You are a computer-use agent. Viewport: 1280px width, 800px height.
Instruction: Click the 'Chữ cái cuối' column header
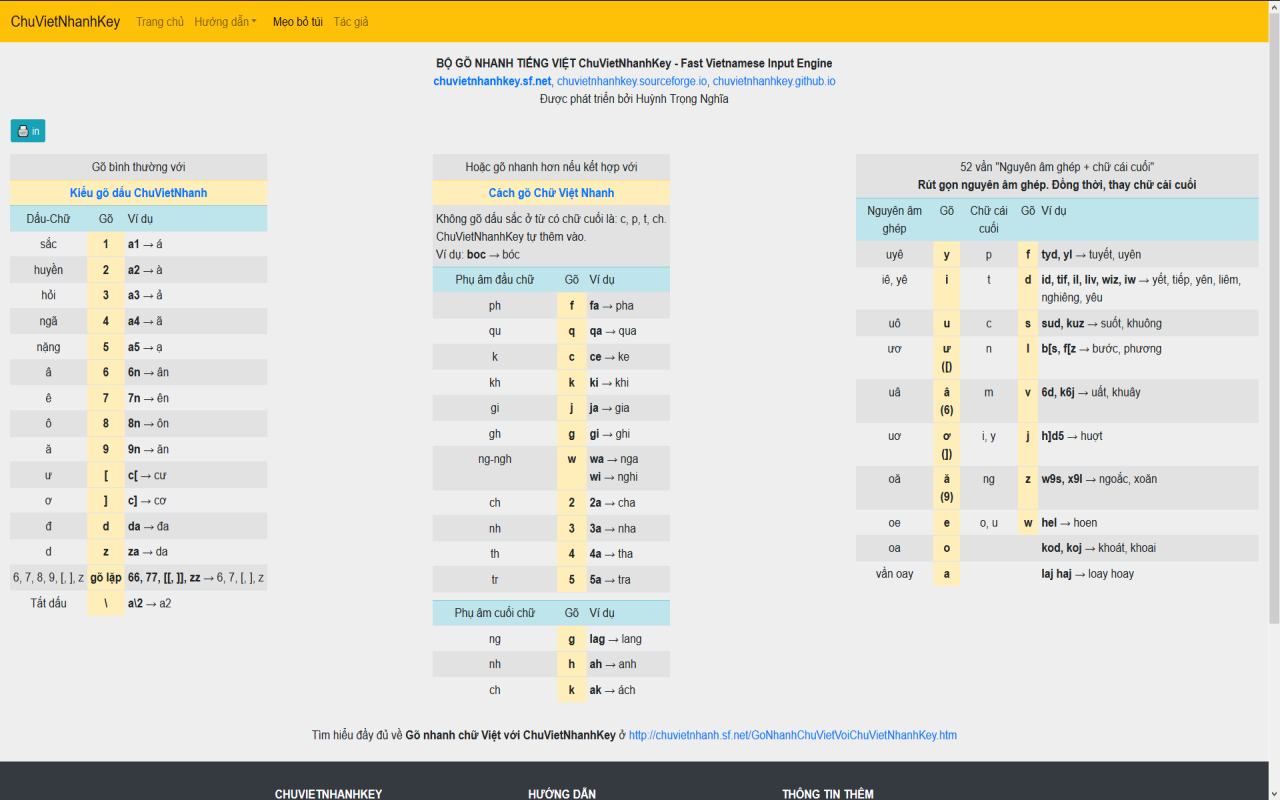click(x=989, y=219)
